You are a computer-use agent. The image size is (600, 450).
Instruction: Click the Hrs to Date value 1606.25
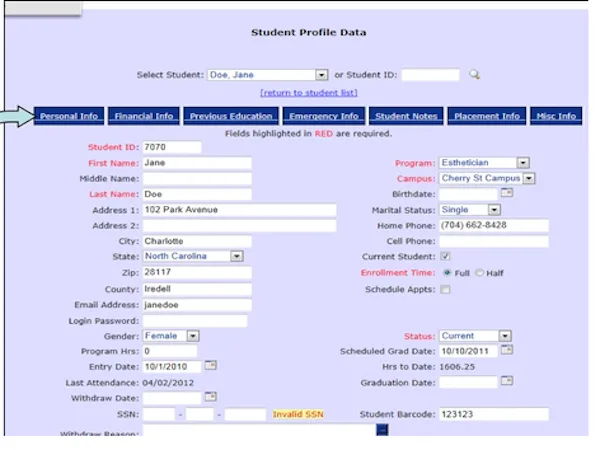point(457,367)
